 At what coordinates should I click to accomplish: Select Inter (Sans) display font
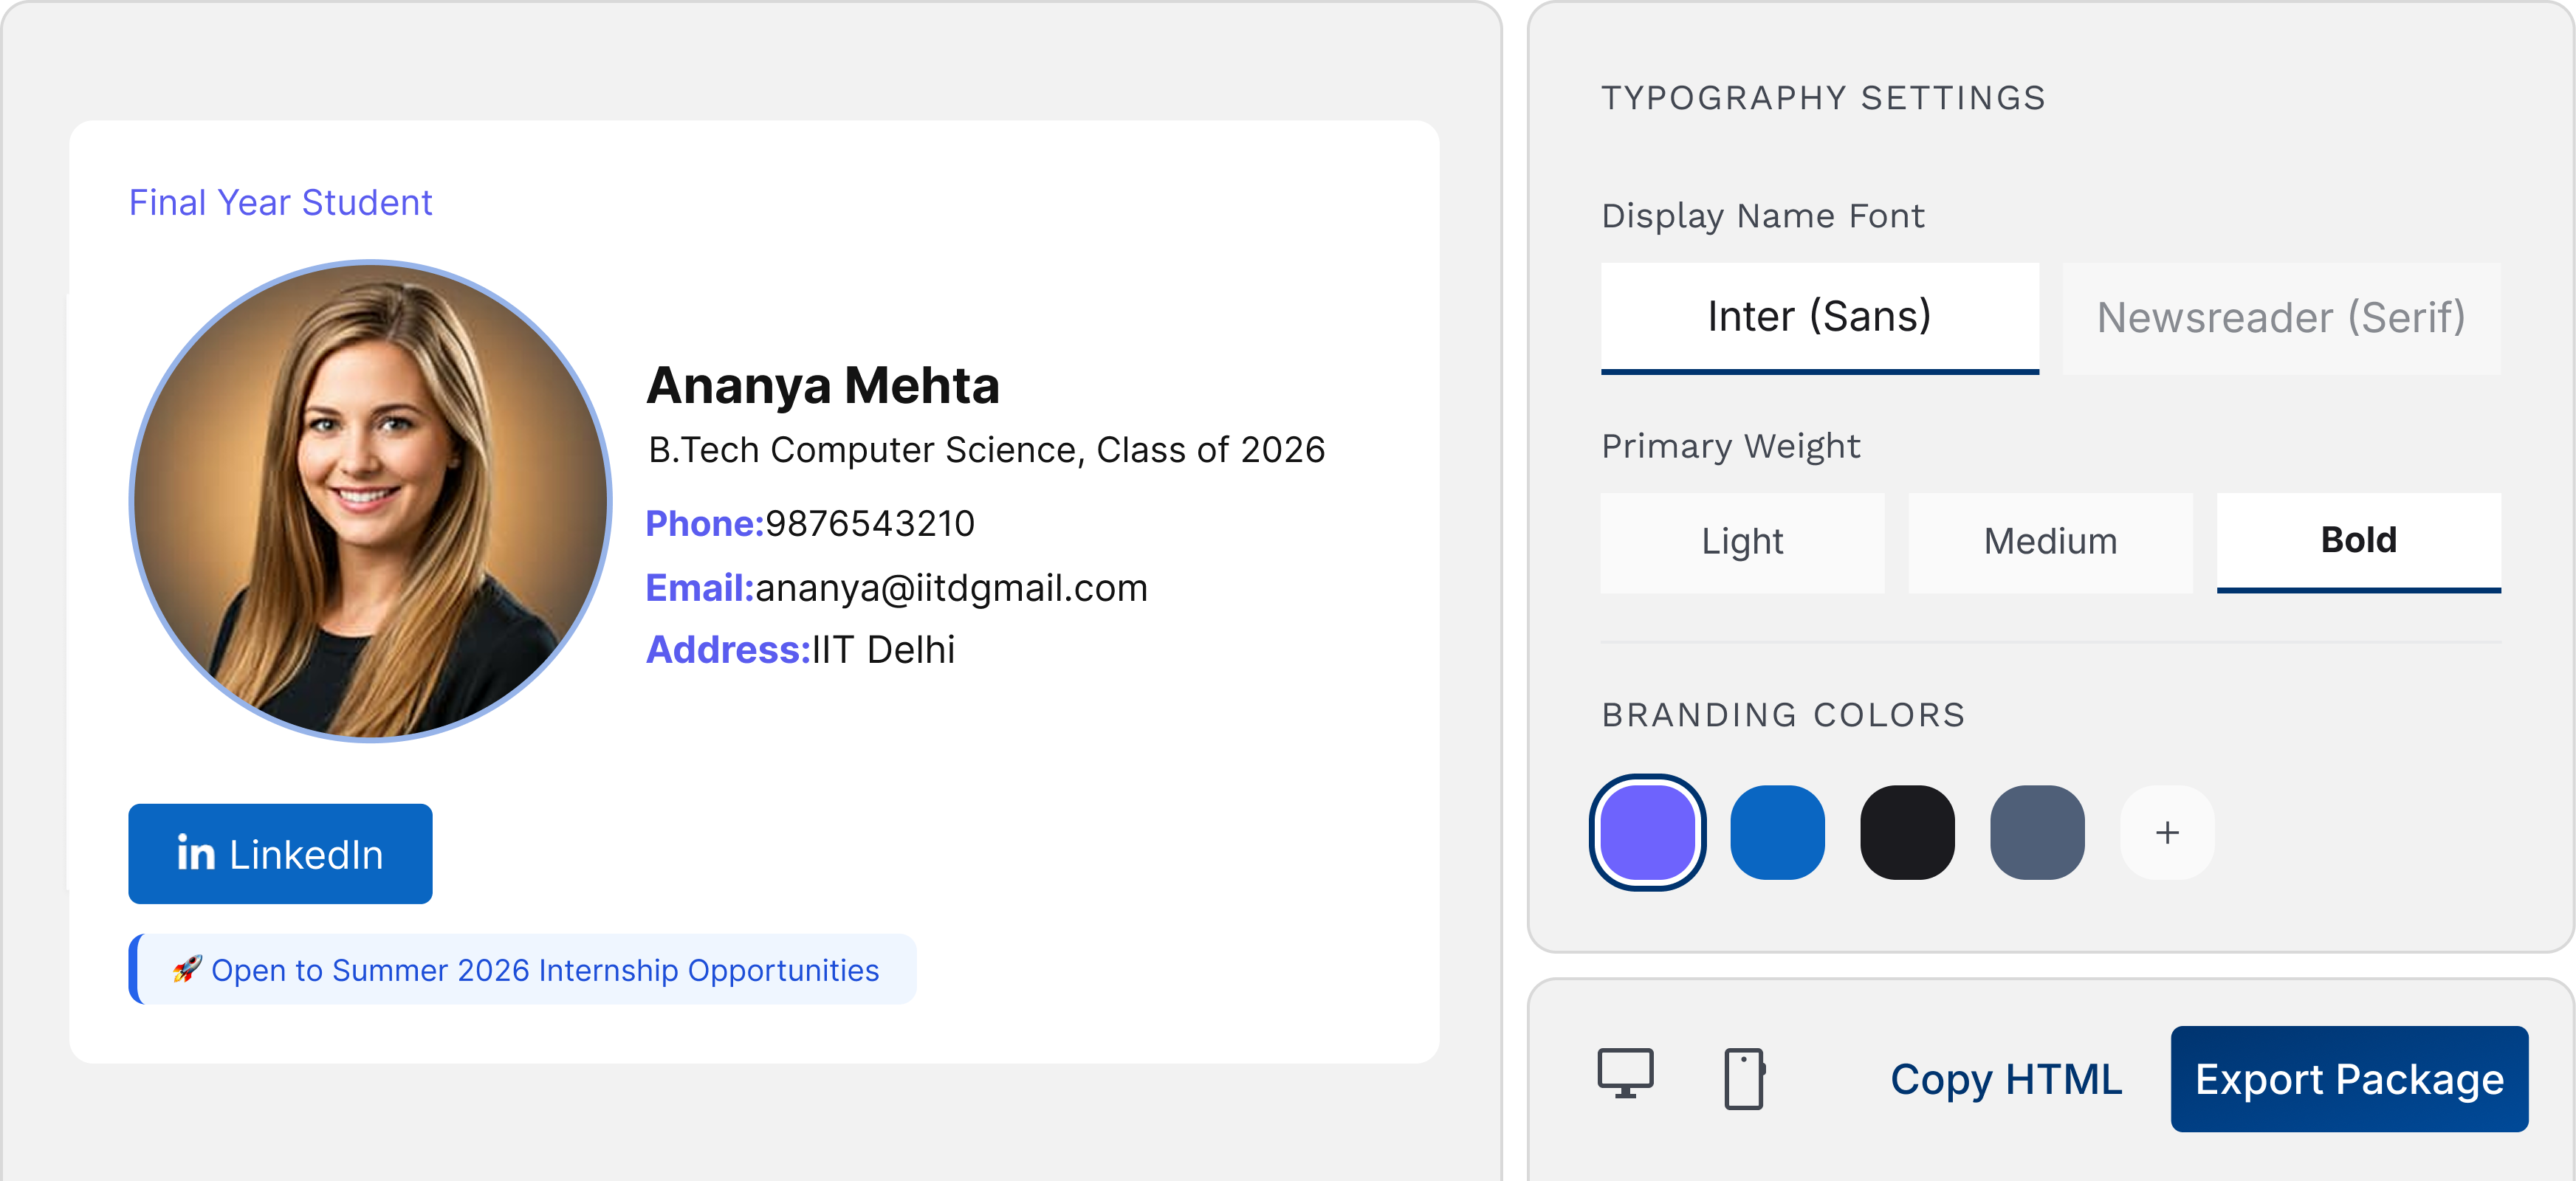(x=1819, y=317)
